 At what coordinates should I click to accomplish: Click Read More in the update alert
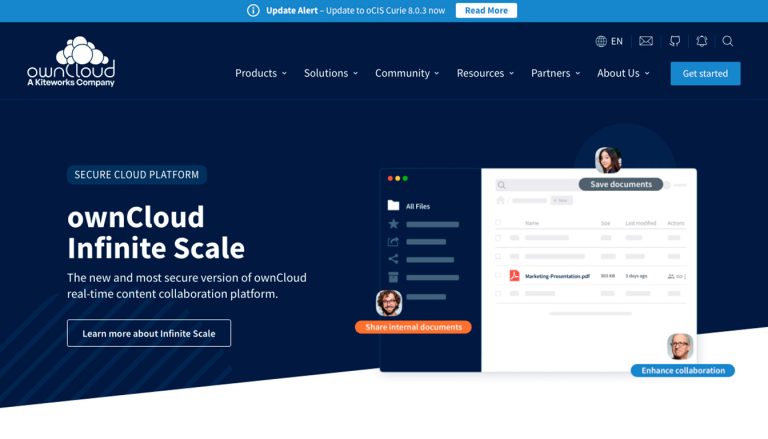(486, 10)
